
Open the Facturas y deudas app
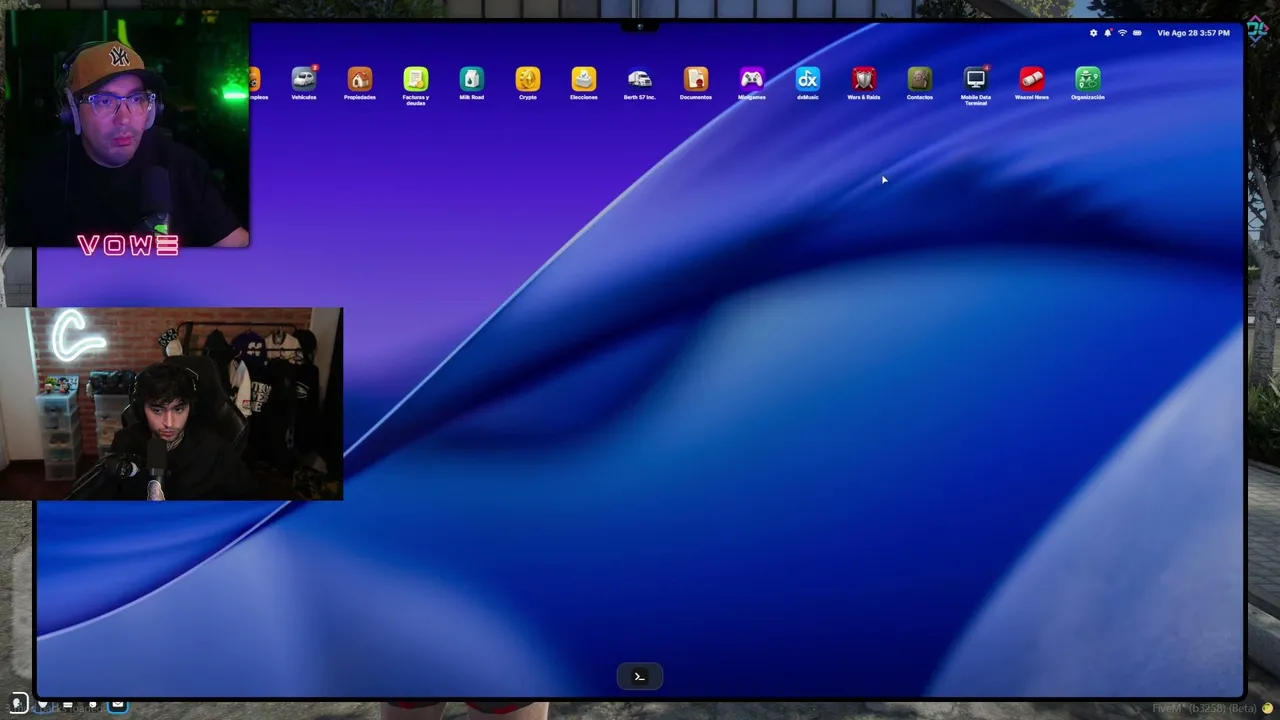coord(416,78)
